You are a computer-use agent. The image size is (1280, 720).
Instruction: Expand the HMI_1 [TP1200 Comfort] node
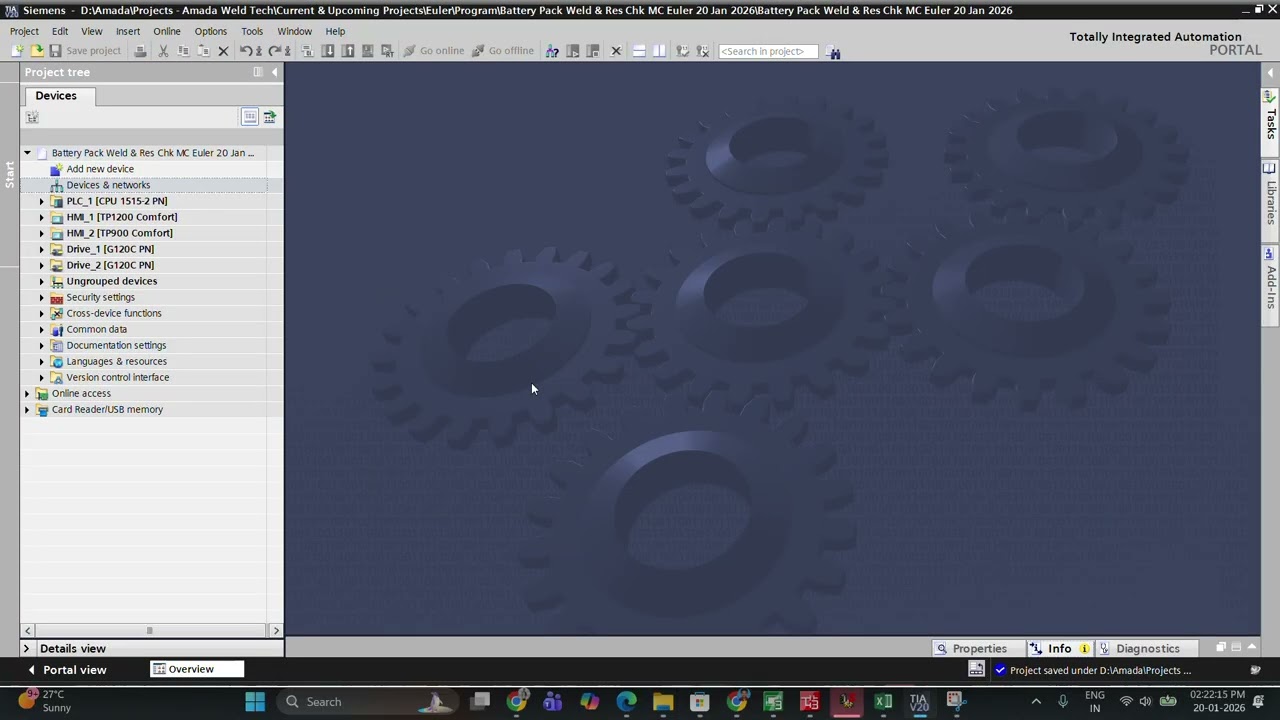(42, 217)
